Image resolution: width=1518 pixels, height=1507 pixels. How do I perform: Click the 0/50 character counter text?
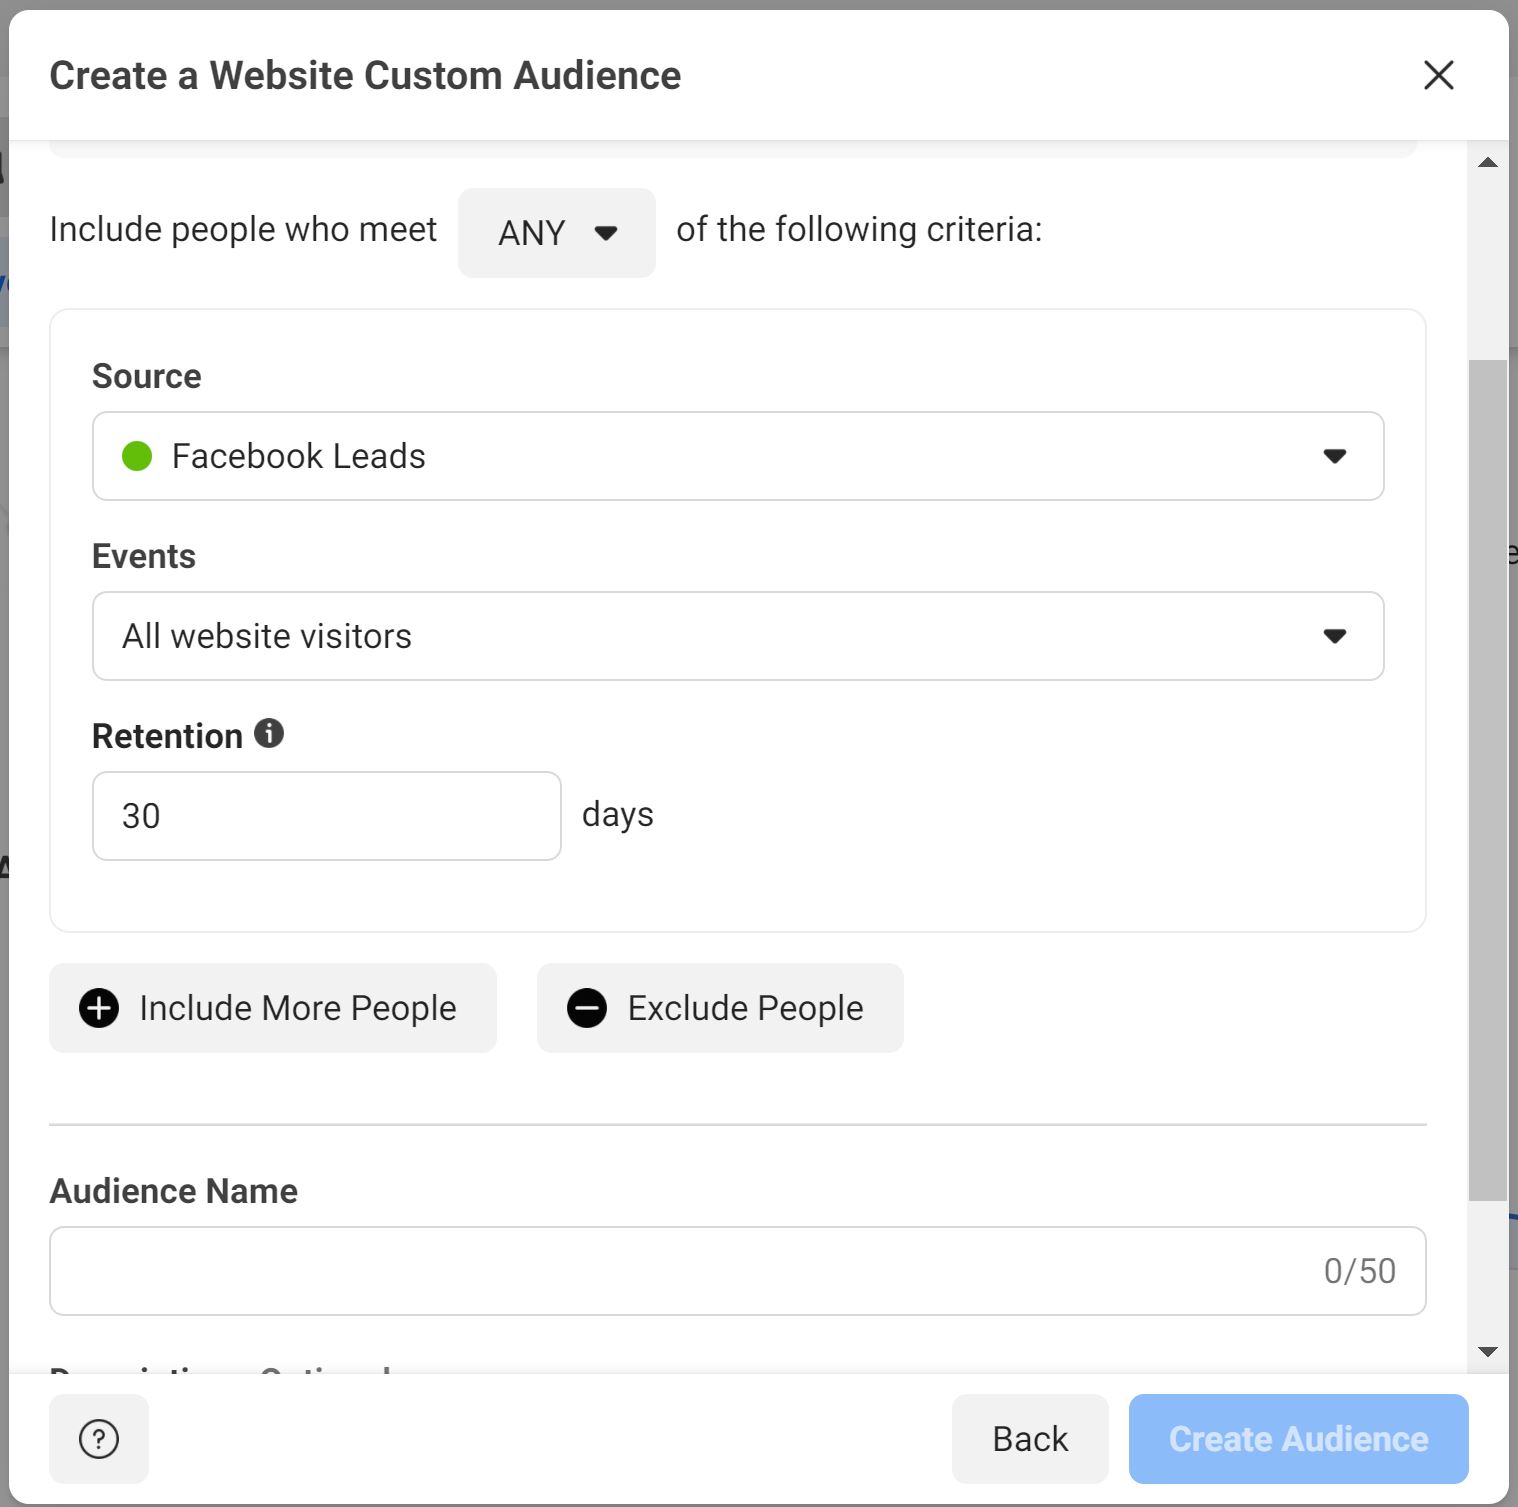1360,1271
